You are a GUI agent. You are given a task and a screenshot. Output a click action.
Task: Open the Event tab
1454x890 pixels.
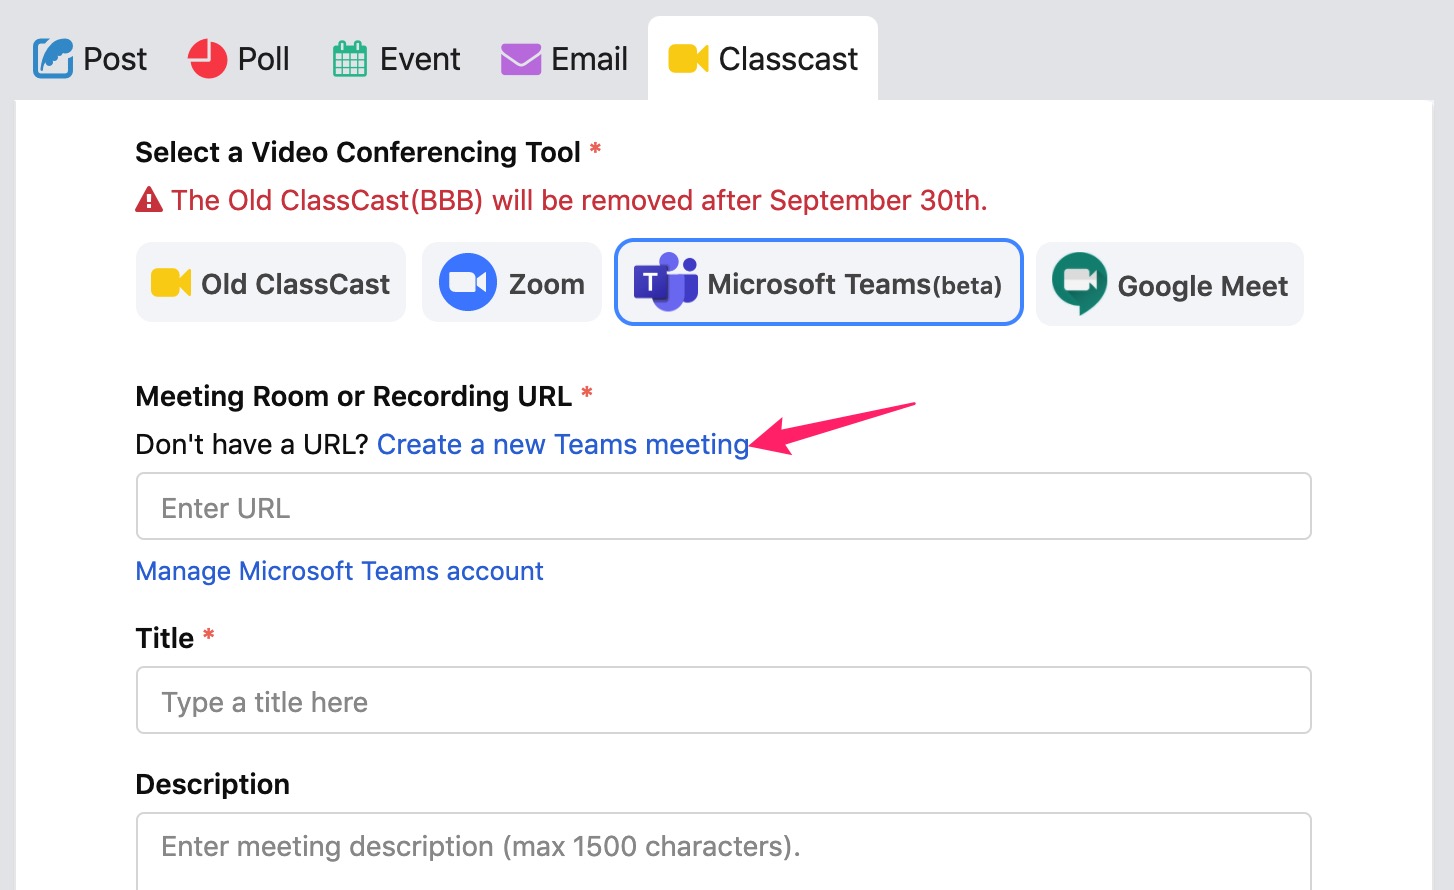click(396, 59)
